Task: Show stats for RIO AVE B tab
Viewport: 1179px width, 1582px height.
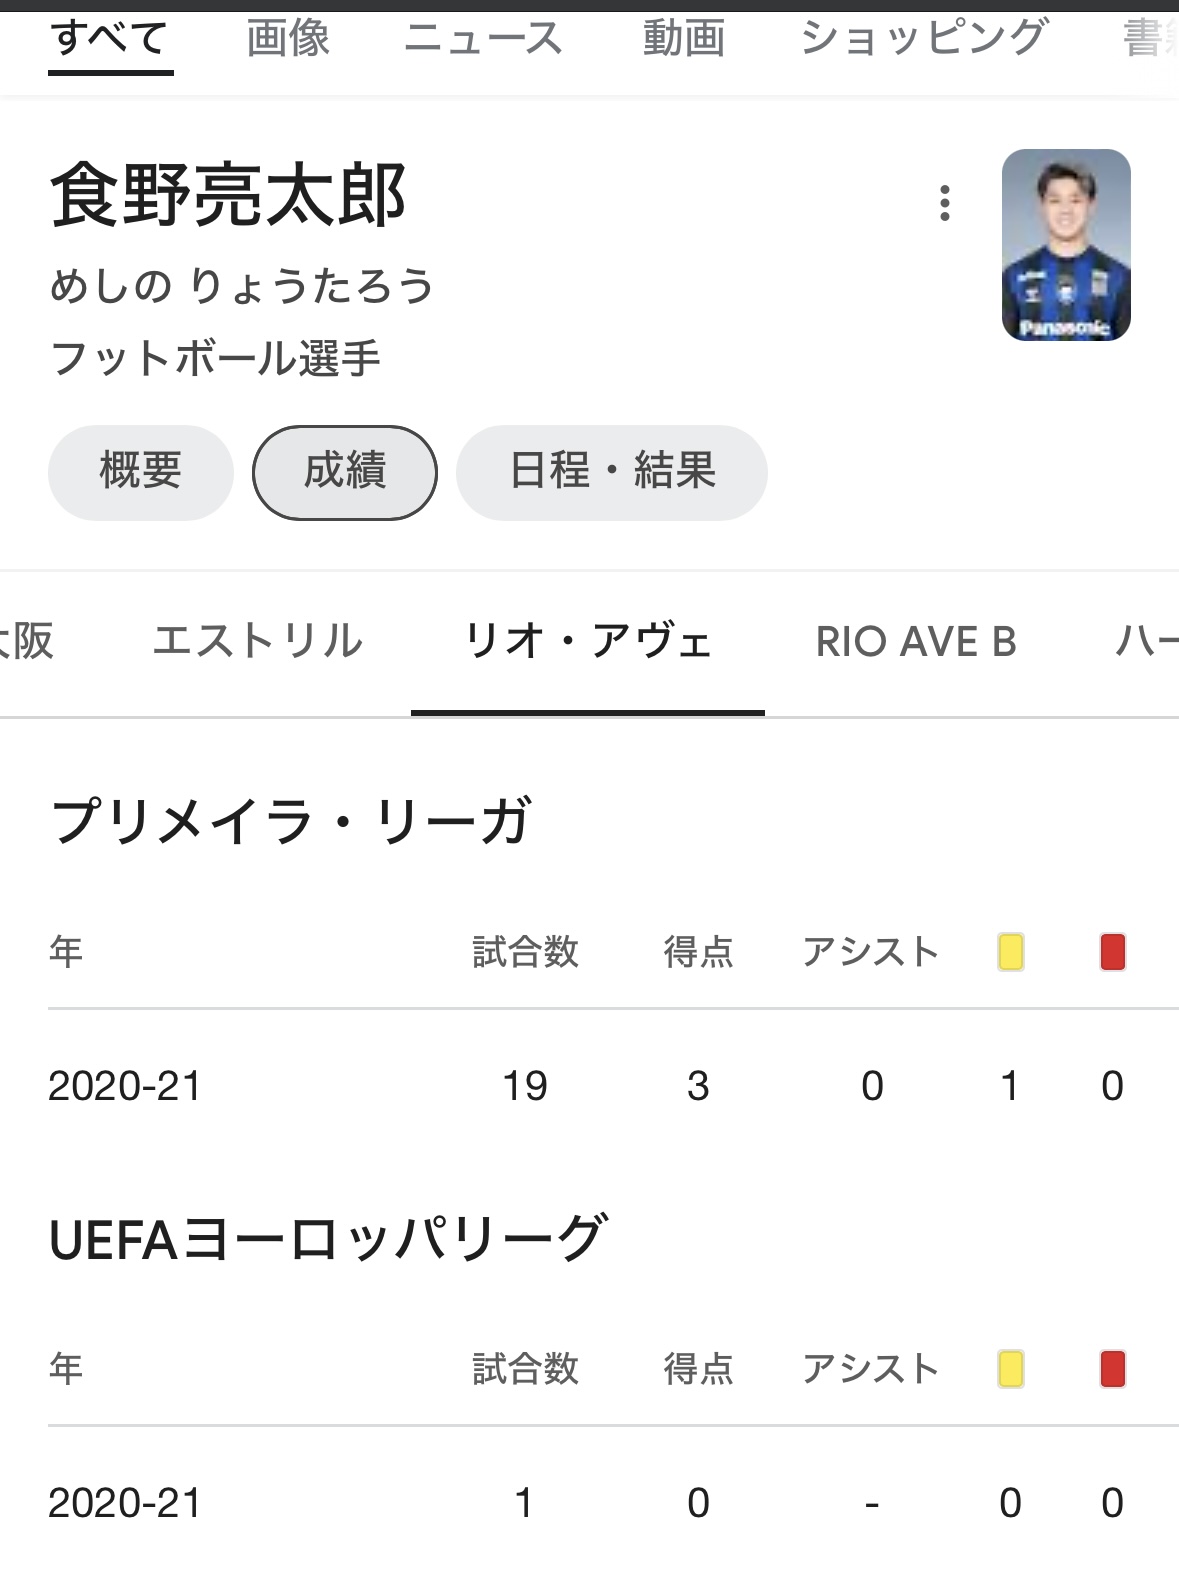Action: point(916,641)
